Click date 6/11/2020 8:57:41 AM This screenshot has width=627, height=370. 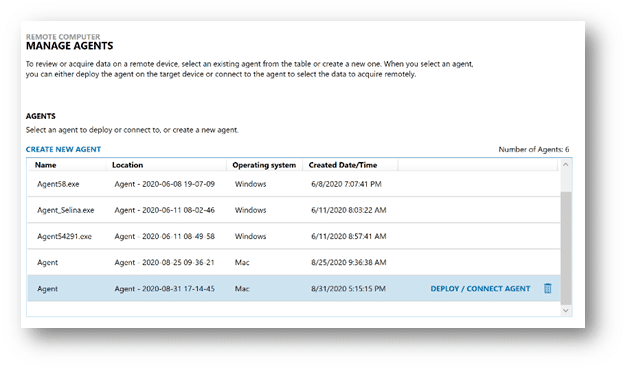coord(349,236)
